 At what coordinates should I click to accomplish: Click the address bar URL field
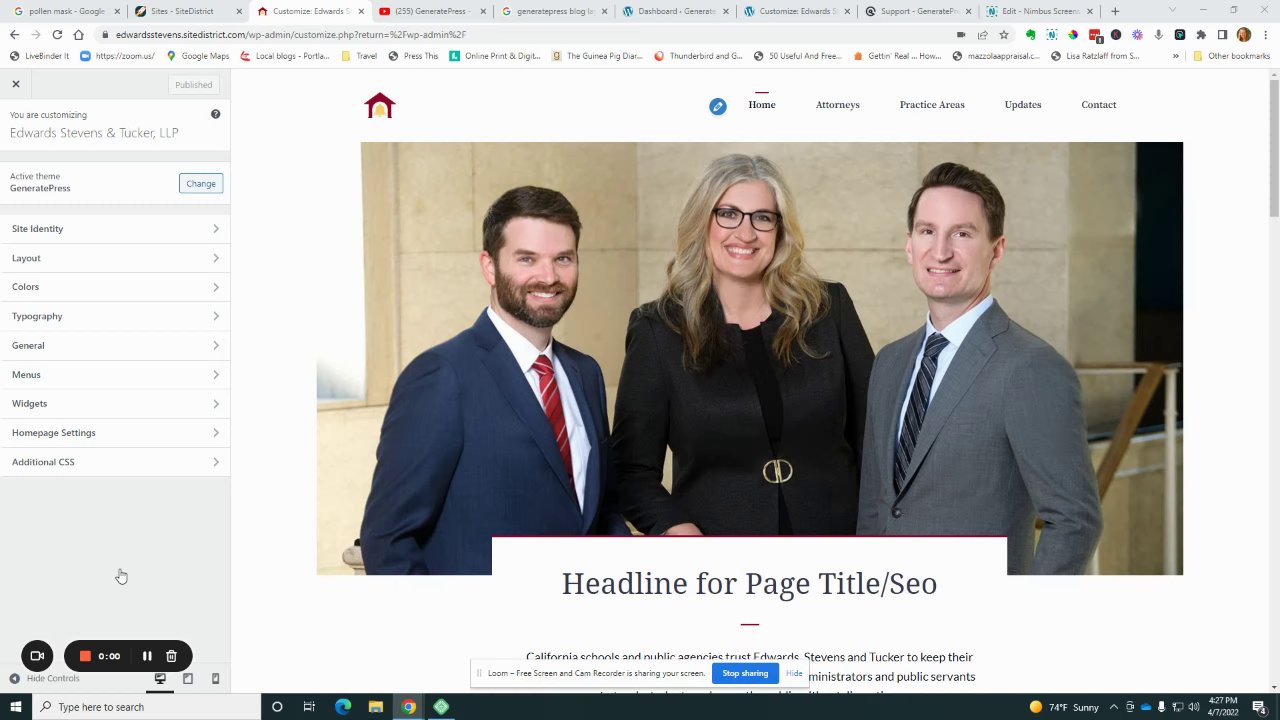coord(530,34)
